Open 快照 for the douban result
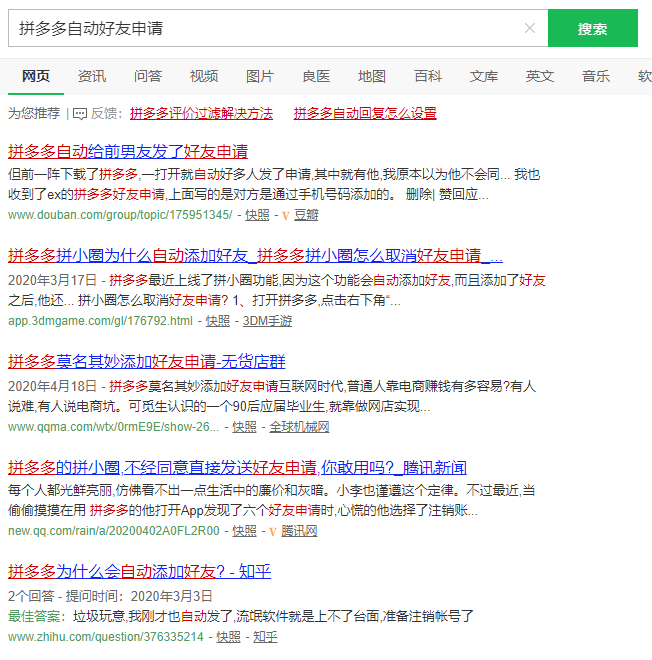This screenshot has width=652, height=660. coord(257,215)
